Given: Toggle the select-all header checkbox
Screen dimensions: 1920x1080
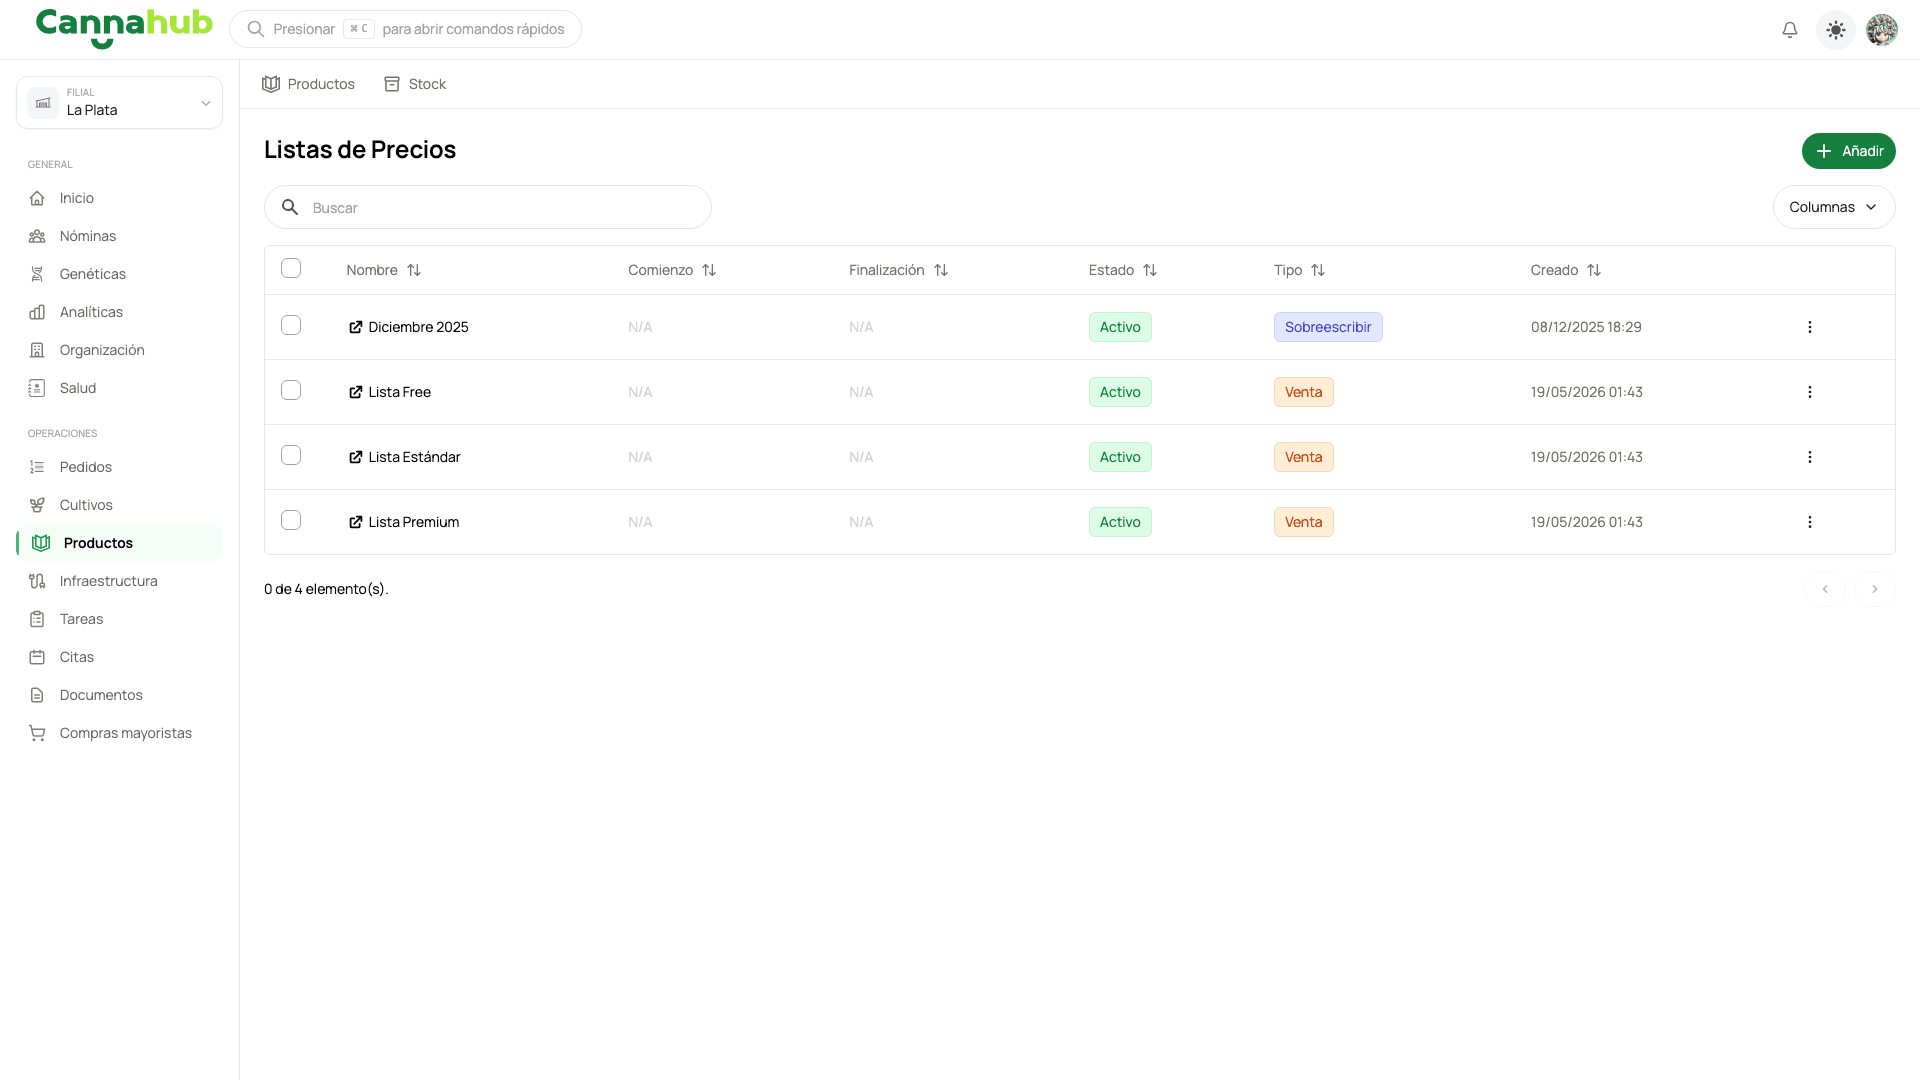Looking at the screenshot, I should pyautogui.click(x=291, y=268).
